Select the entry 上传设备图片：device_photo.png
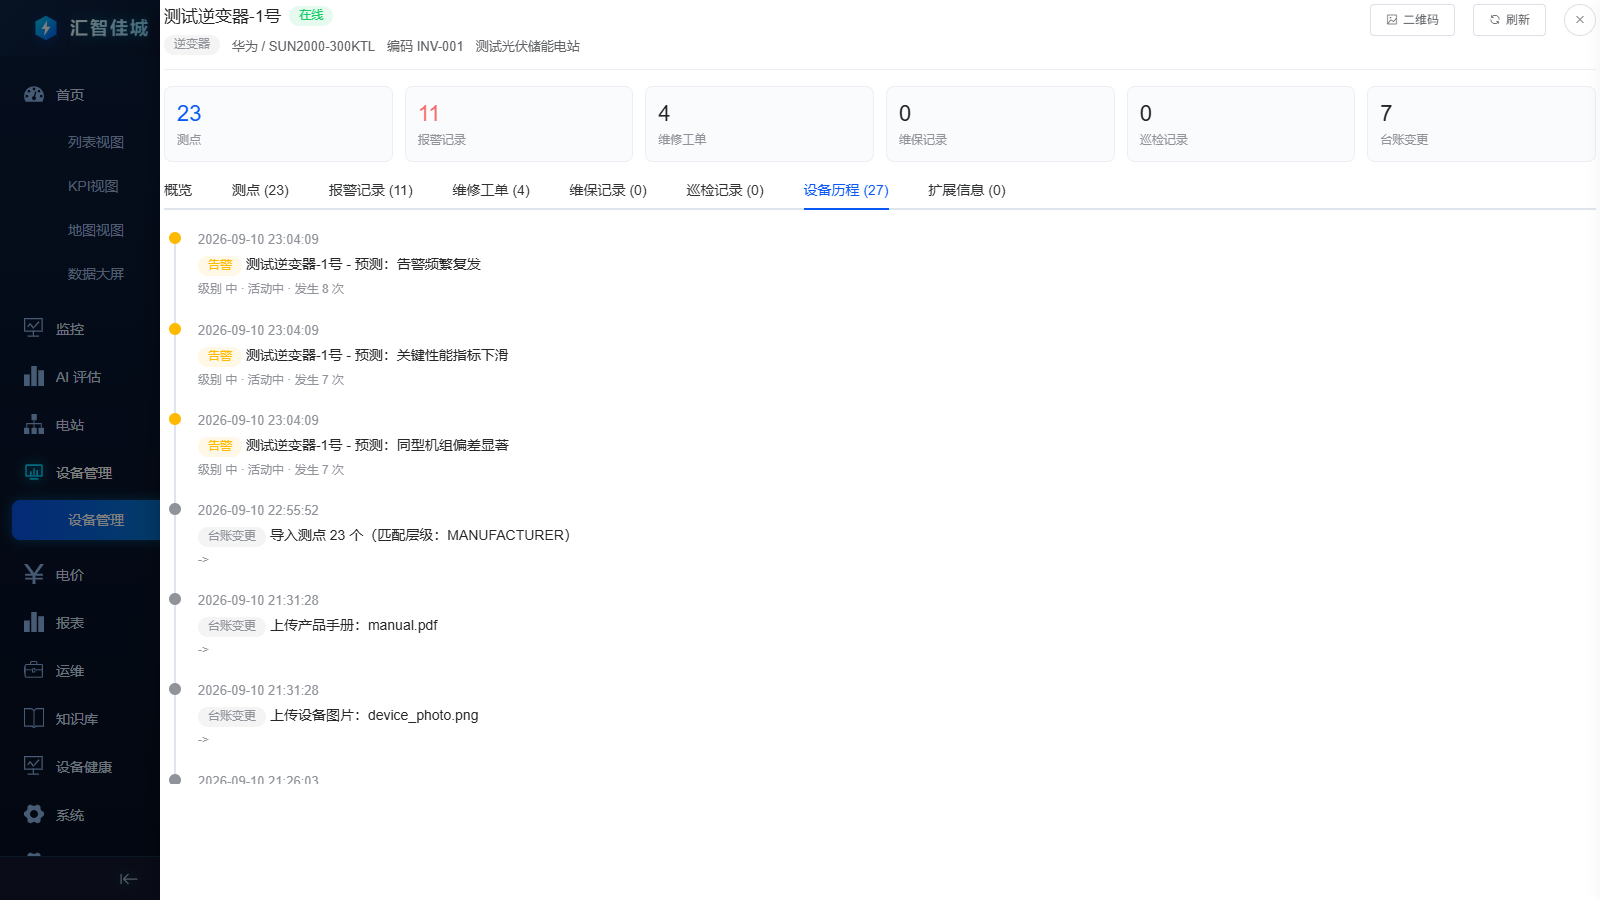Viewport: 1600px width, 900px height. [374, 715]
